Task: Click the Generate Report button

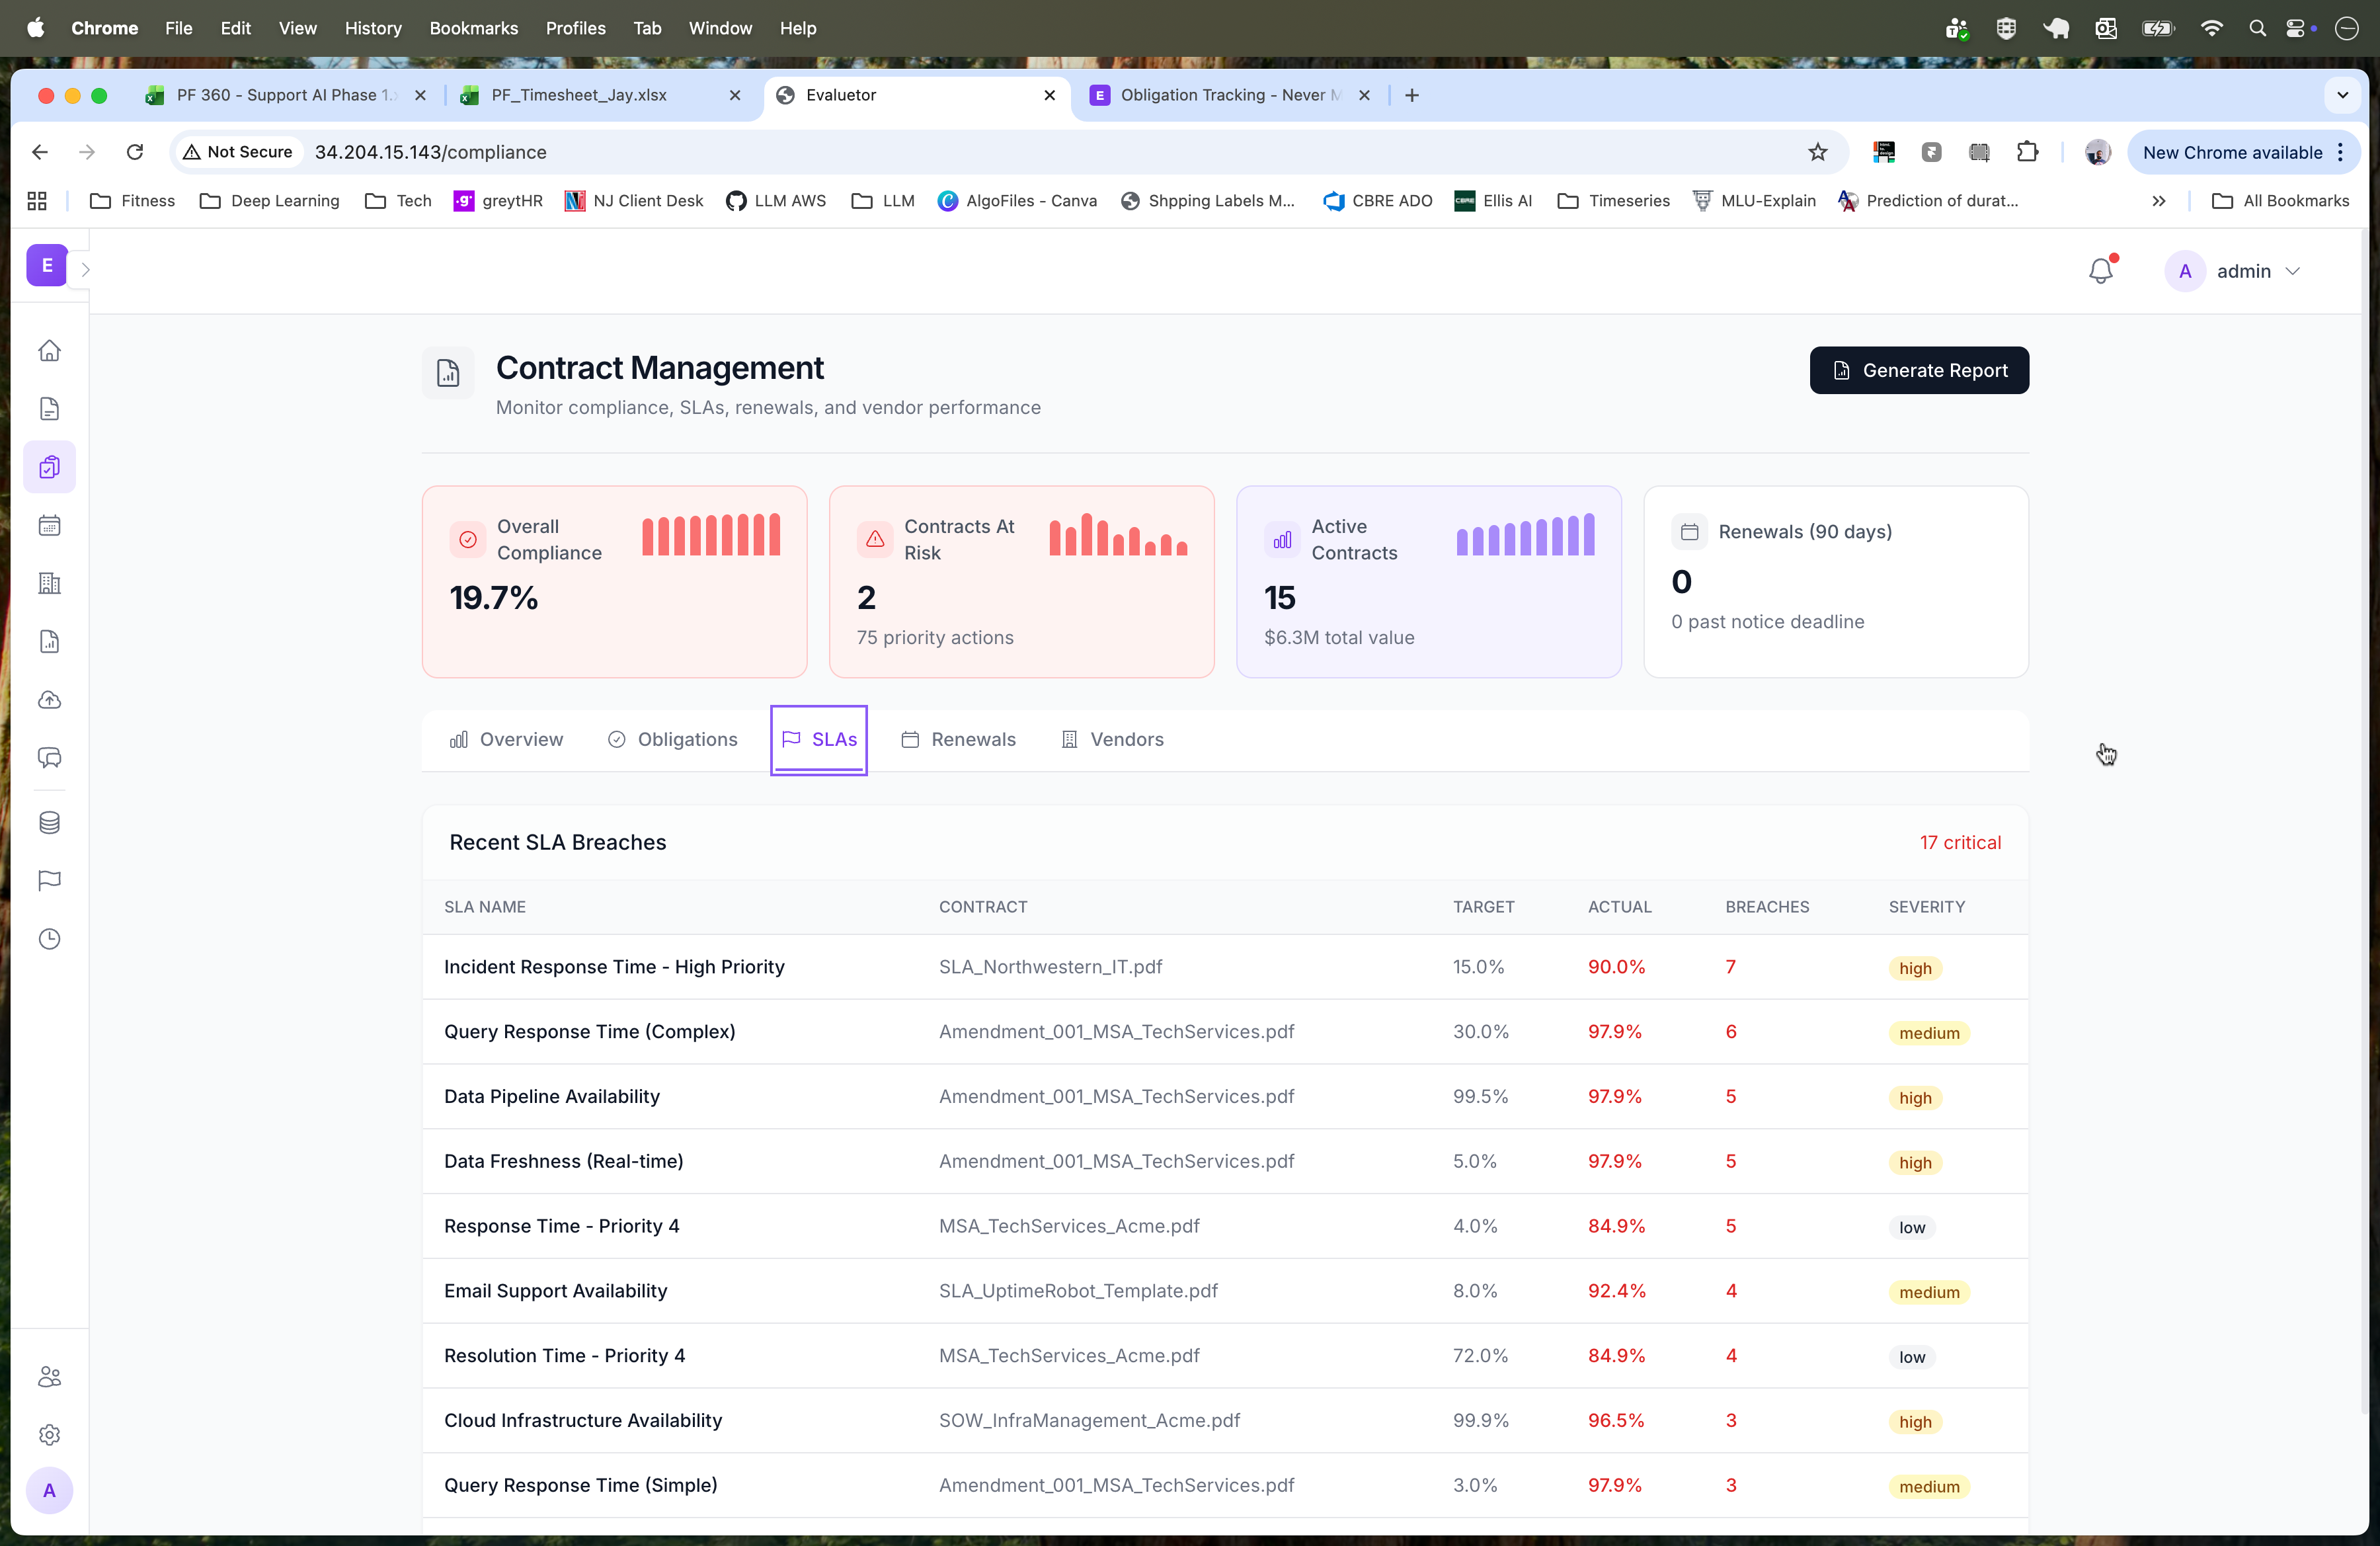Action: point(1918,370)
